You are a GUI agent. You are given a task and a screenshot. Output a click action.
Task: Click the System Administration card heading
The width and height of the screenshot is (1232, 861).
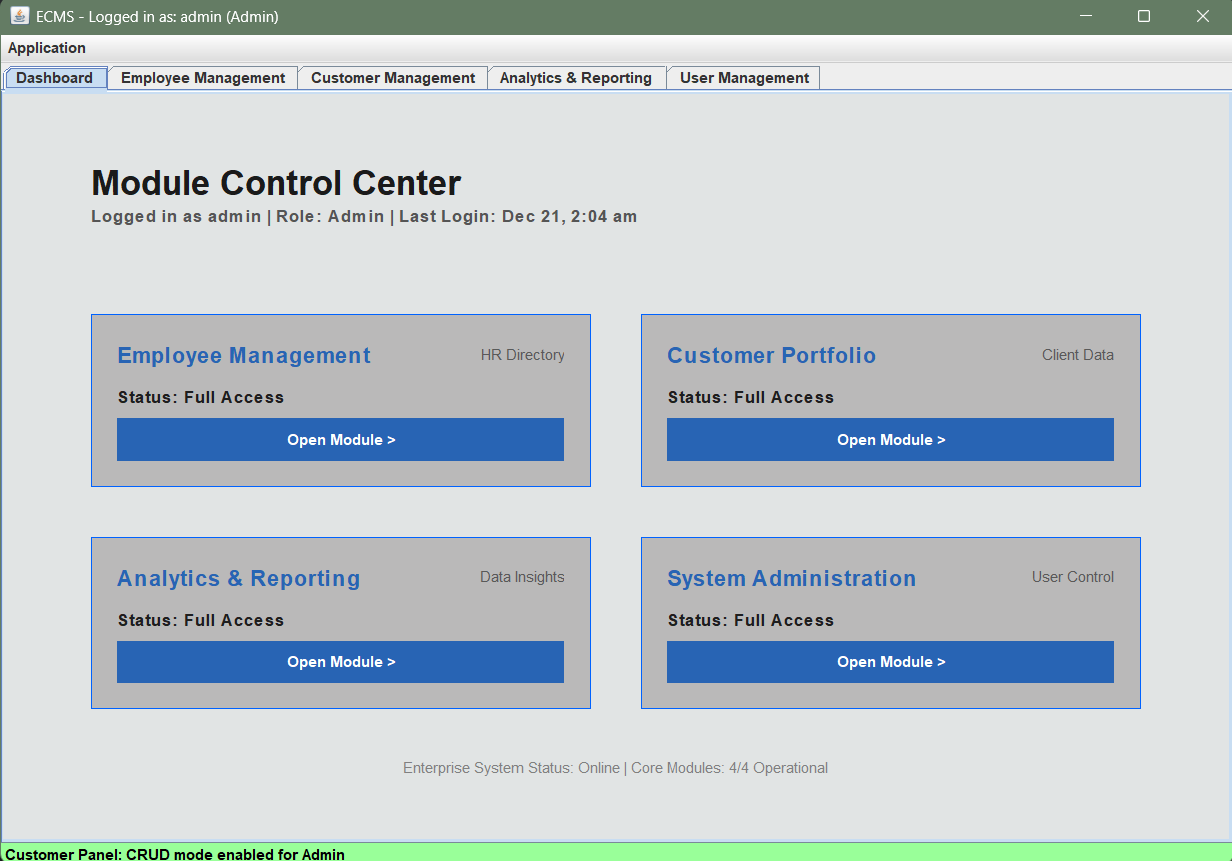click(791, 579)
